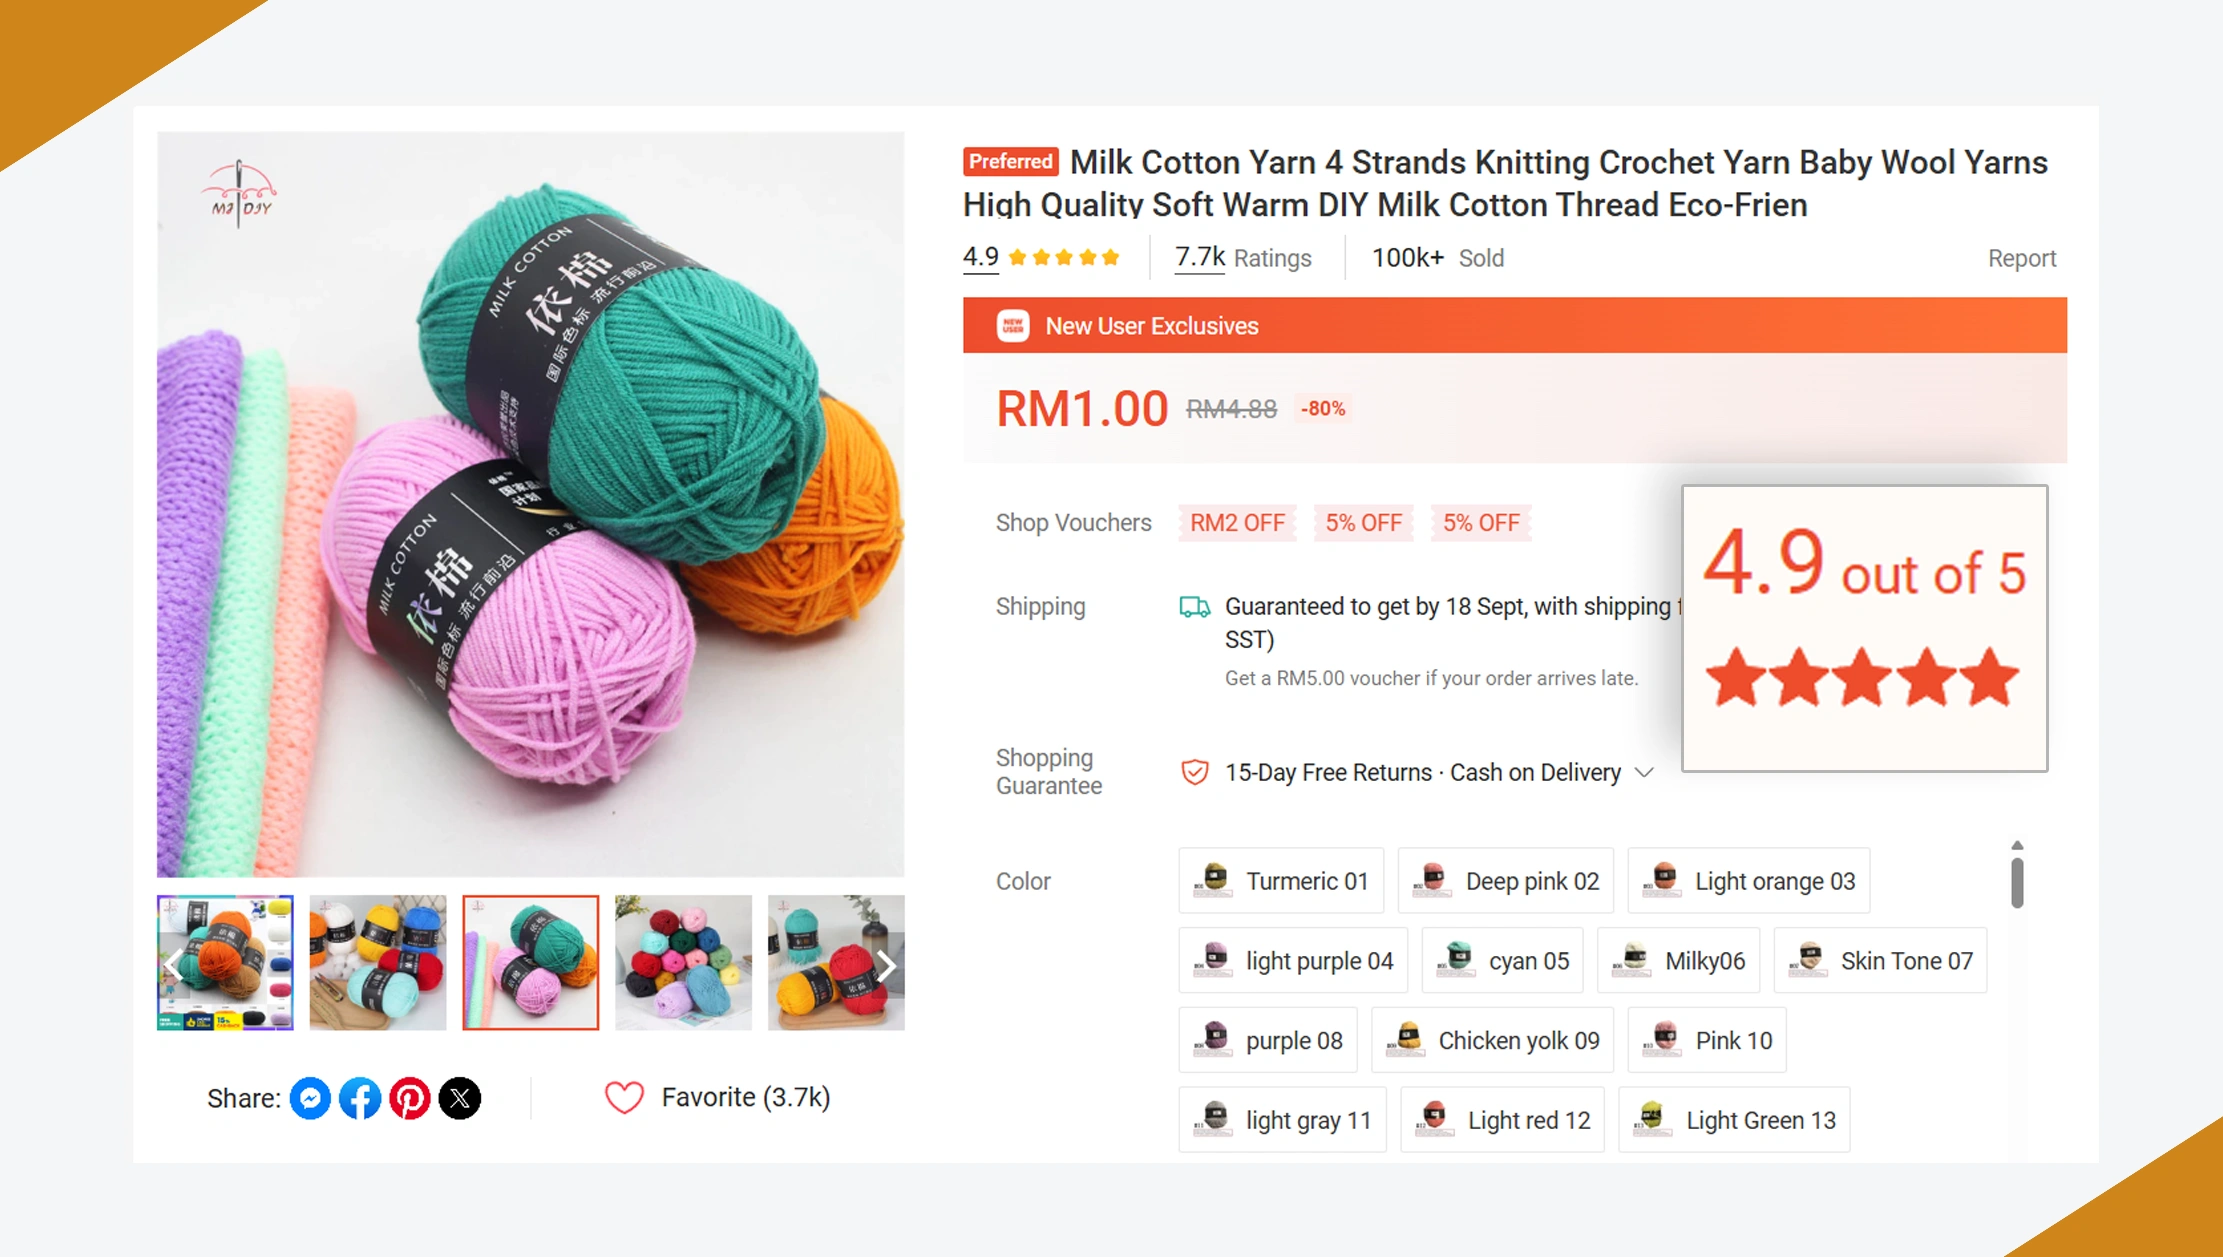Share product on Pinterest

click(410, 1098)
